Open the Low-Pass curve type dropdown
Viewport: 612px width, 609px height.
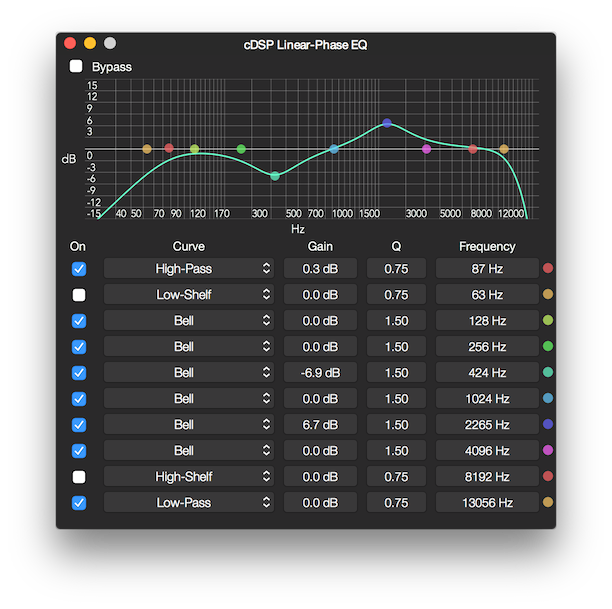[x=189, y=502]
